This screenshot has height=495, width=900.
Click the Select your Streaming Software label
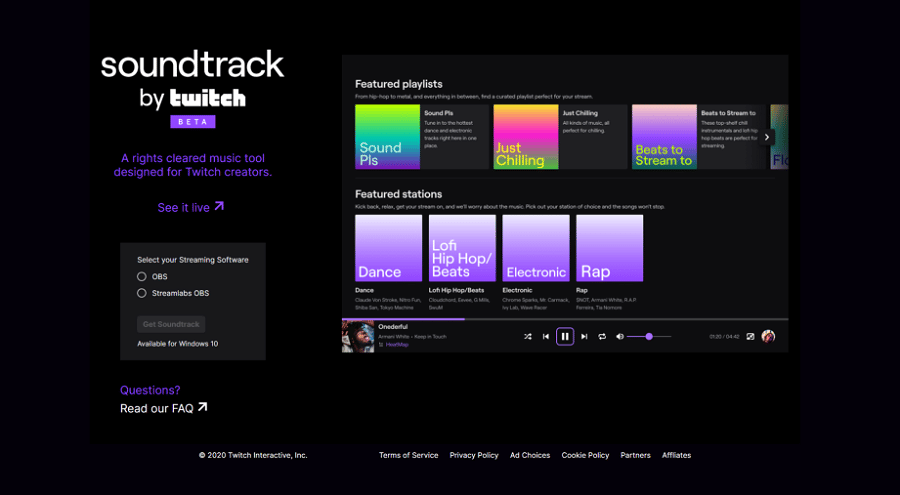click(193, 260)
